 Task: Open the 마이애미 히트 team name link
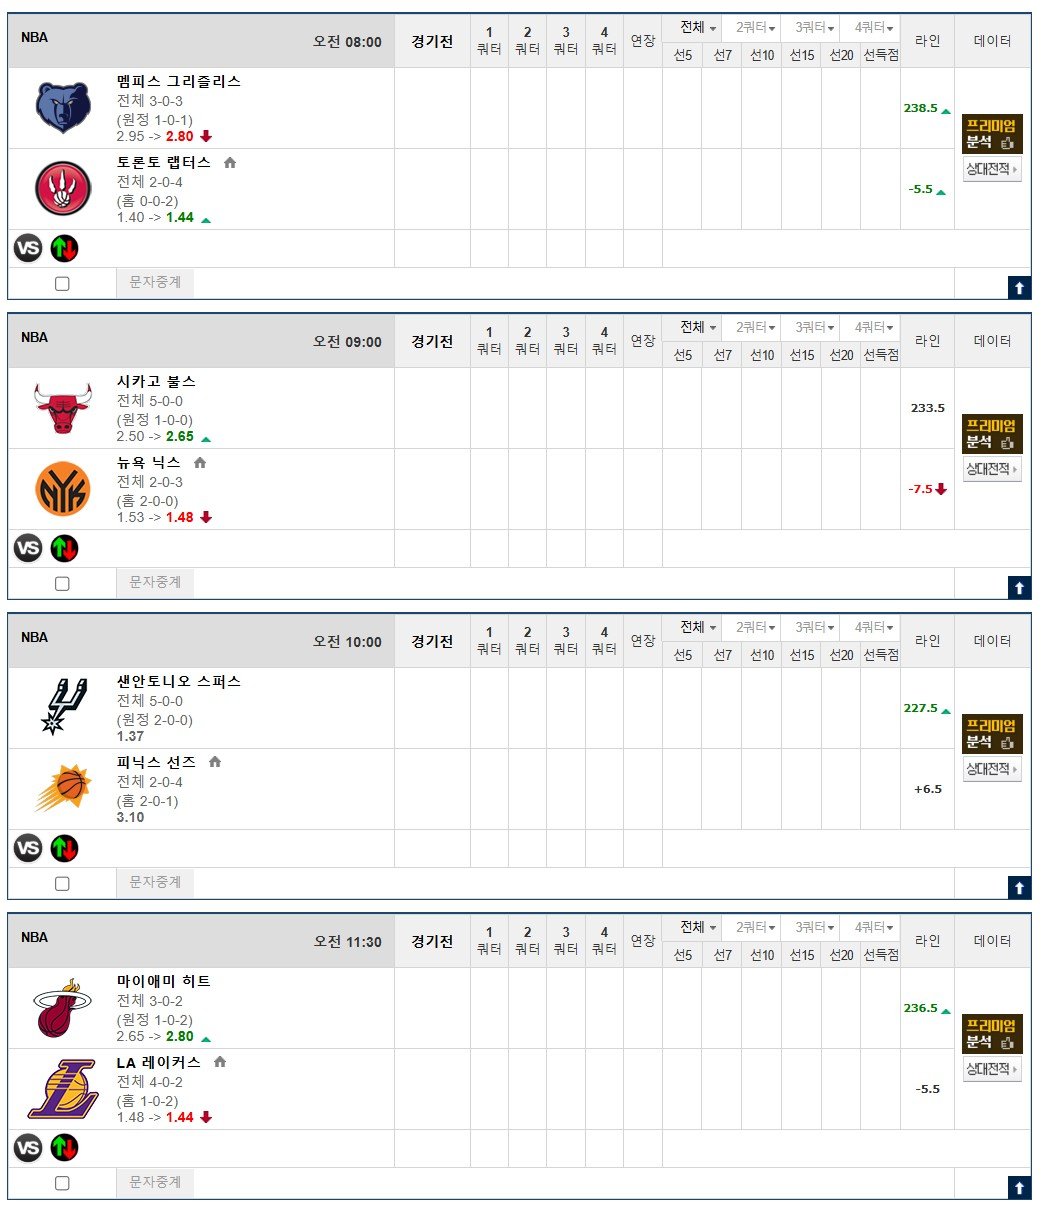coord(164,981)
